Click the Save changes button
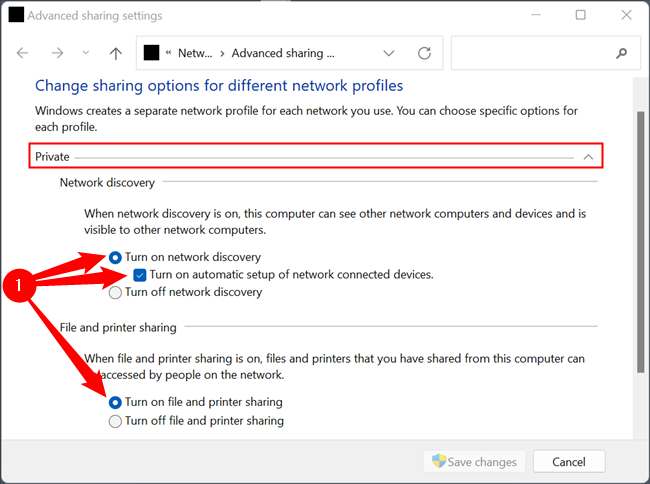Viewport: 650px width, 484px height. point(474,462)
